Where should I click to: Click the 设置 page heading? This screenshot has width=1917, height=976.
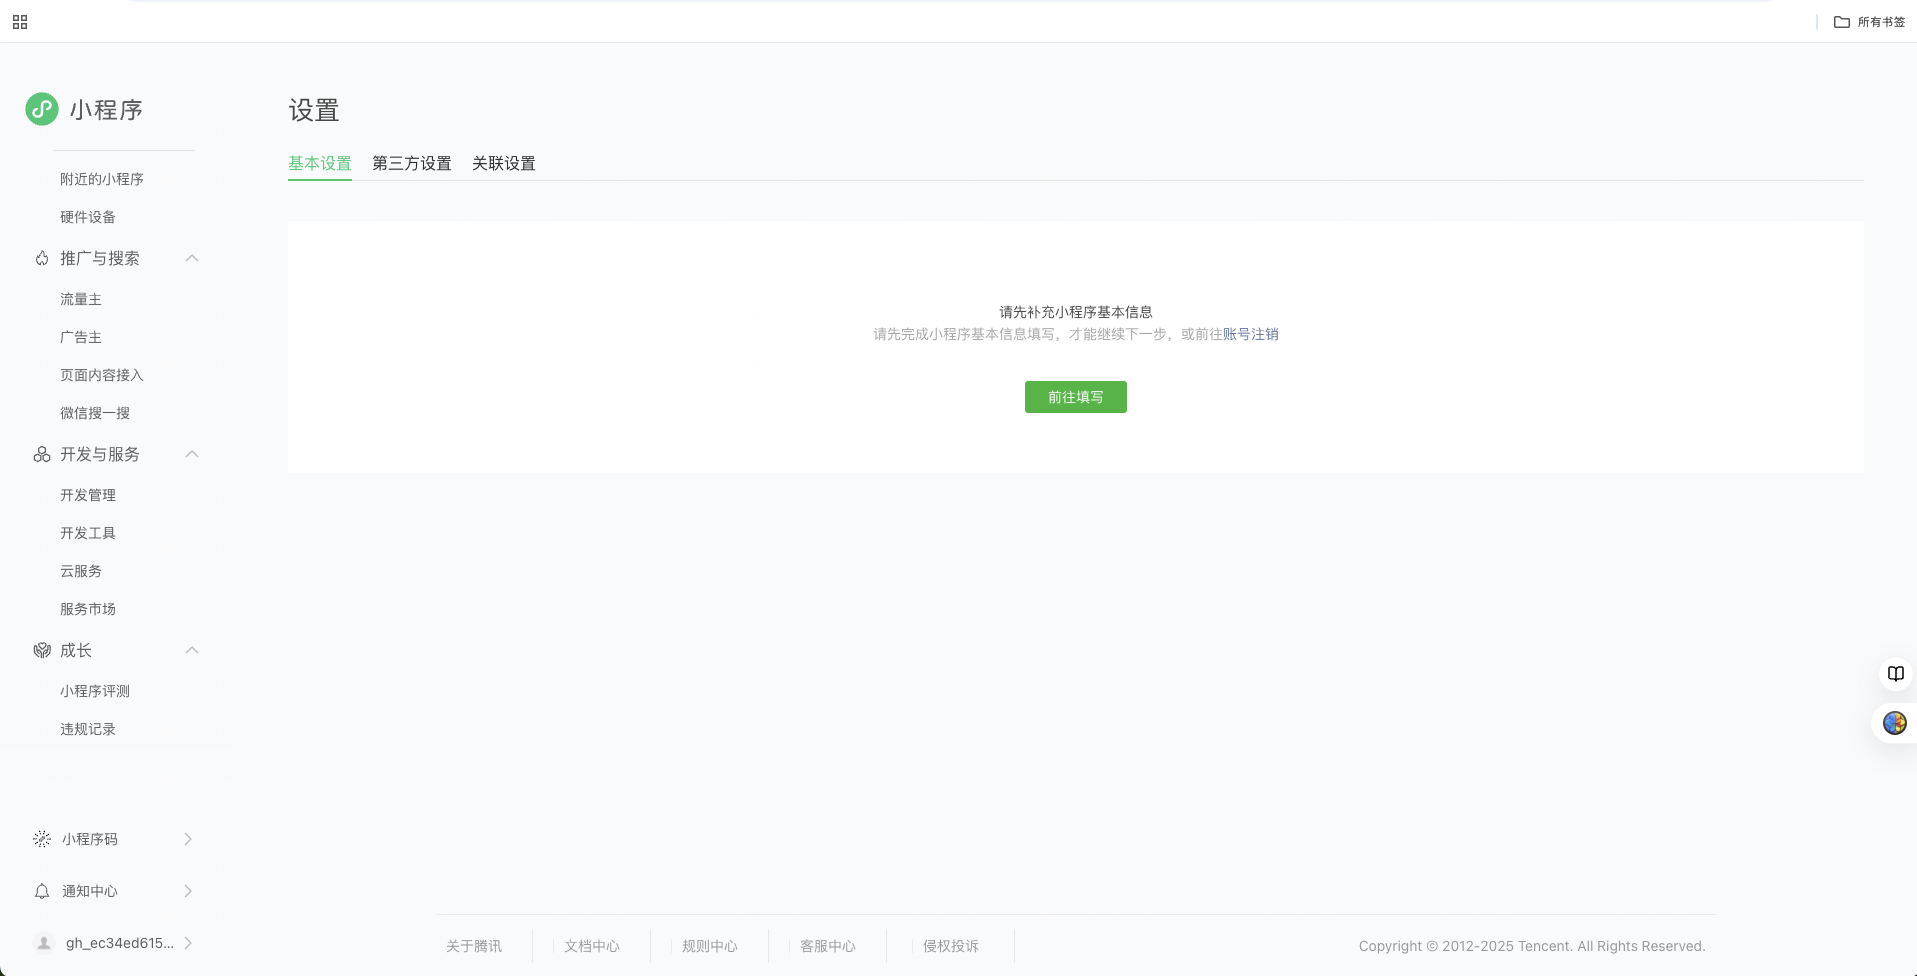(x=314, y=110)
